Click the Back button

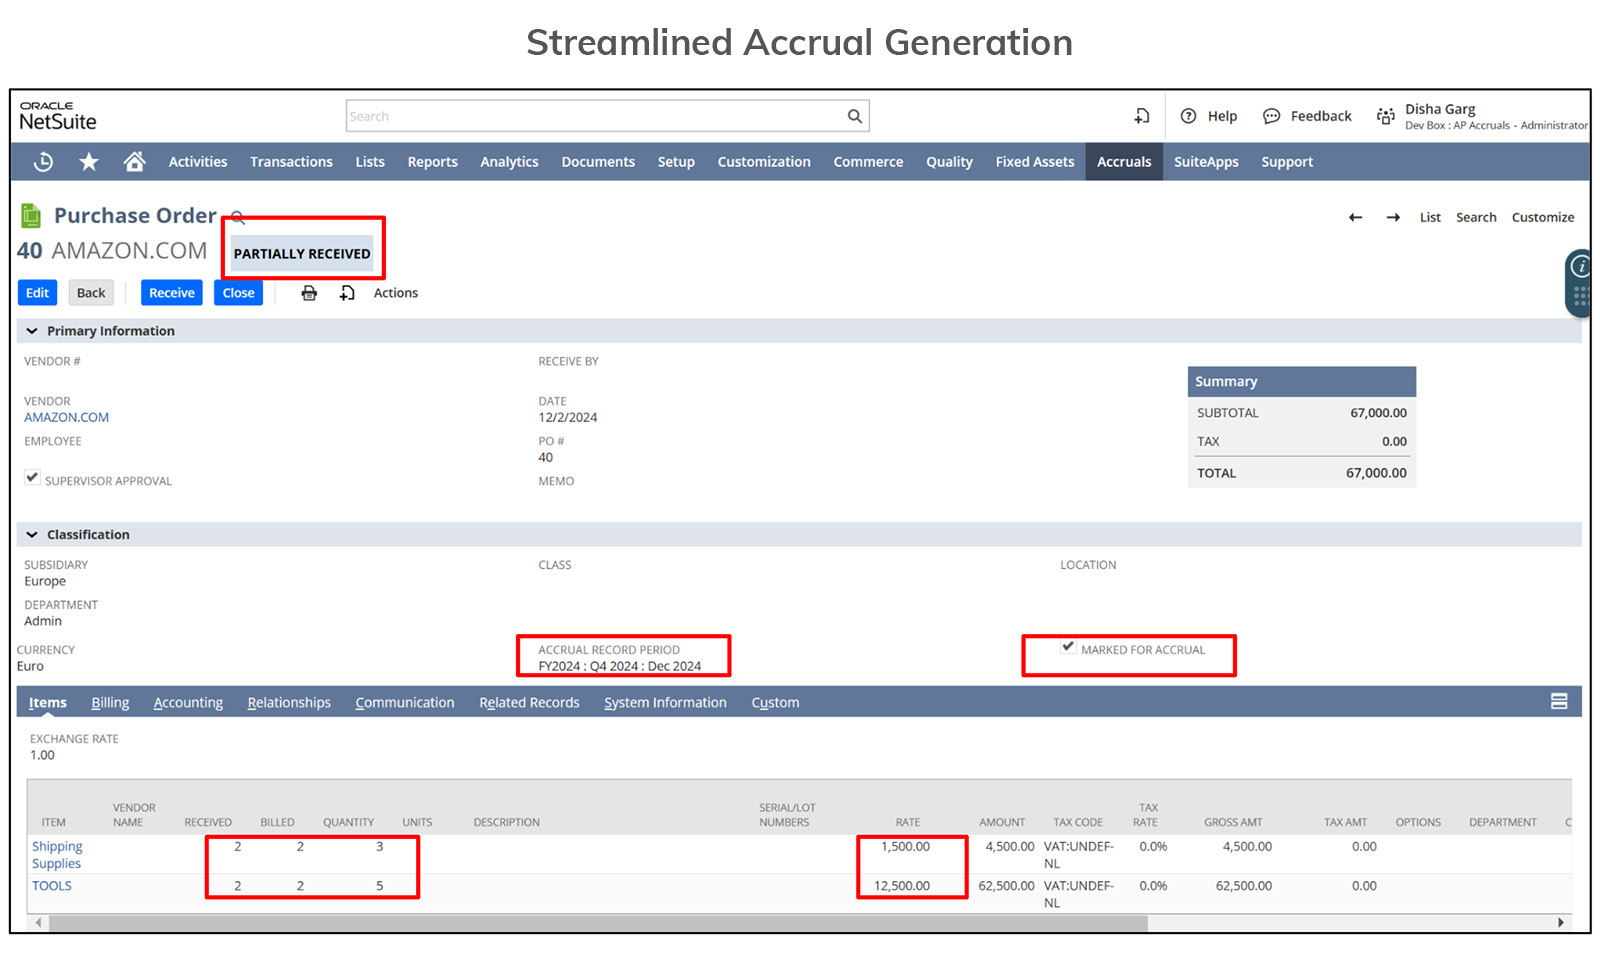91,293
